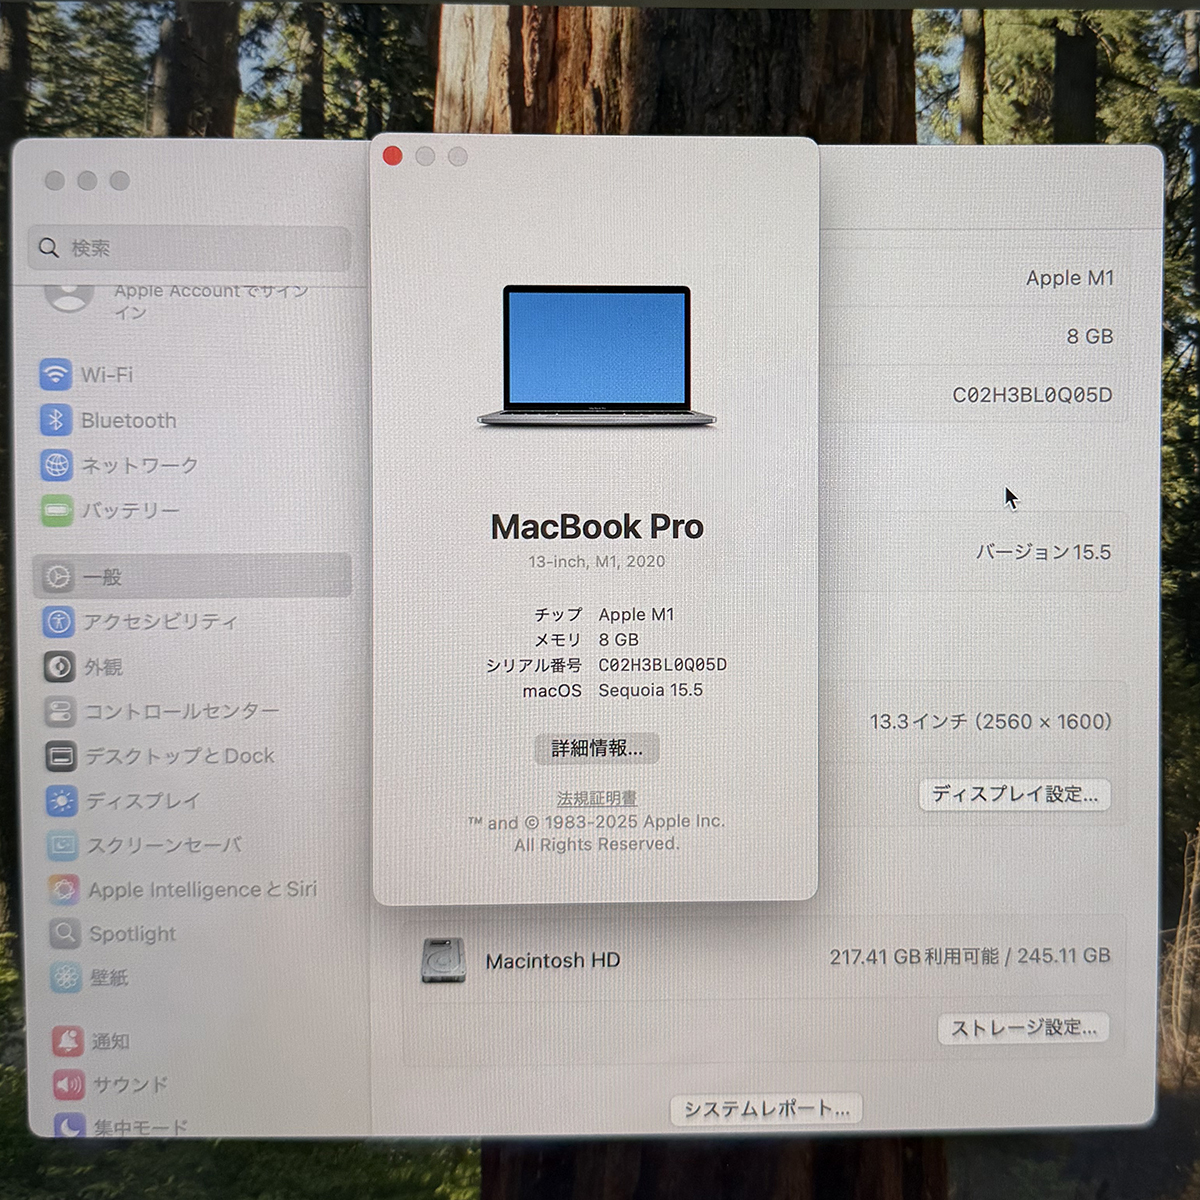Click the スクリーンセーバ icon

(63, 846)
